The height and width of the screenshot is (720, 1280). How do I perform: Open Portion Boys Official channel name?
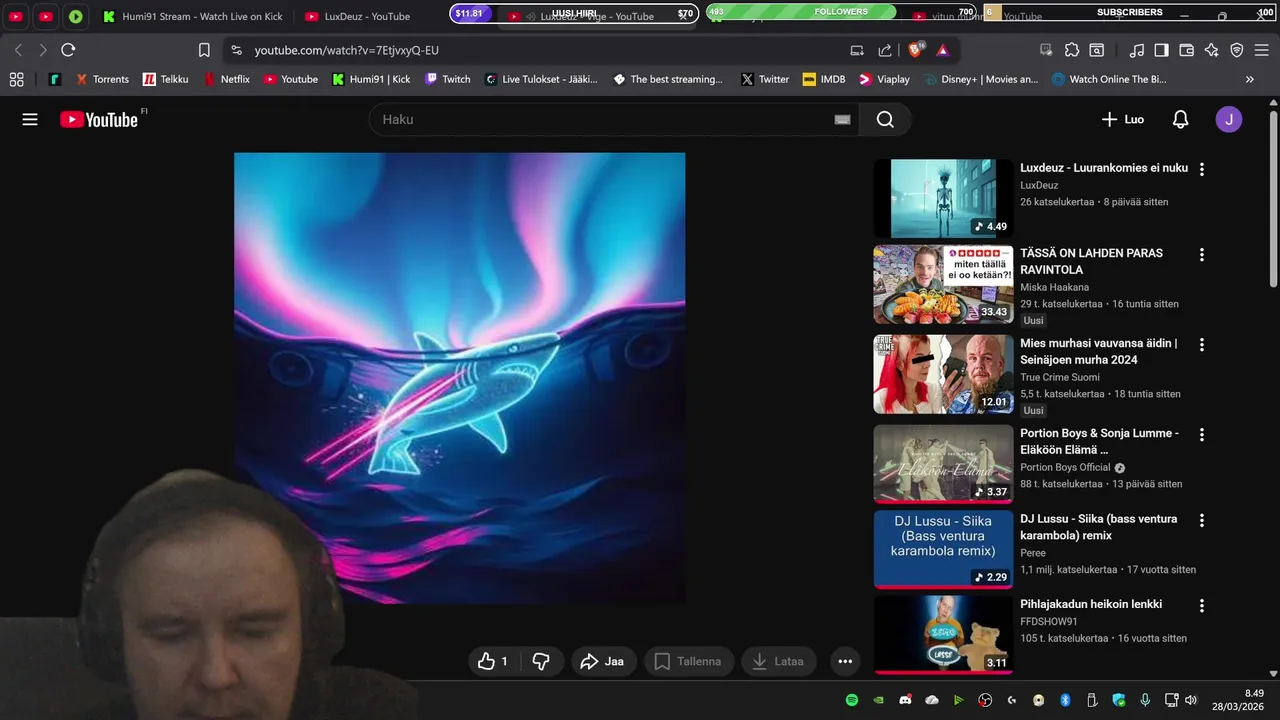pyautogui.click(x=1066, y=467)
